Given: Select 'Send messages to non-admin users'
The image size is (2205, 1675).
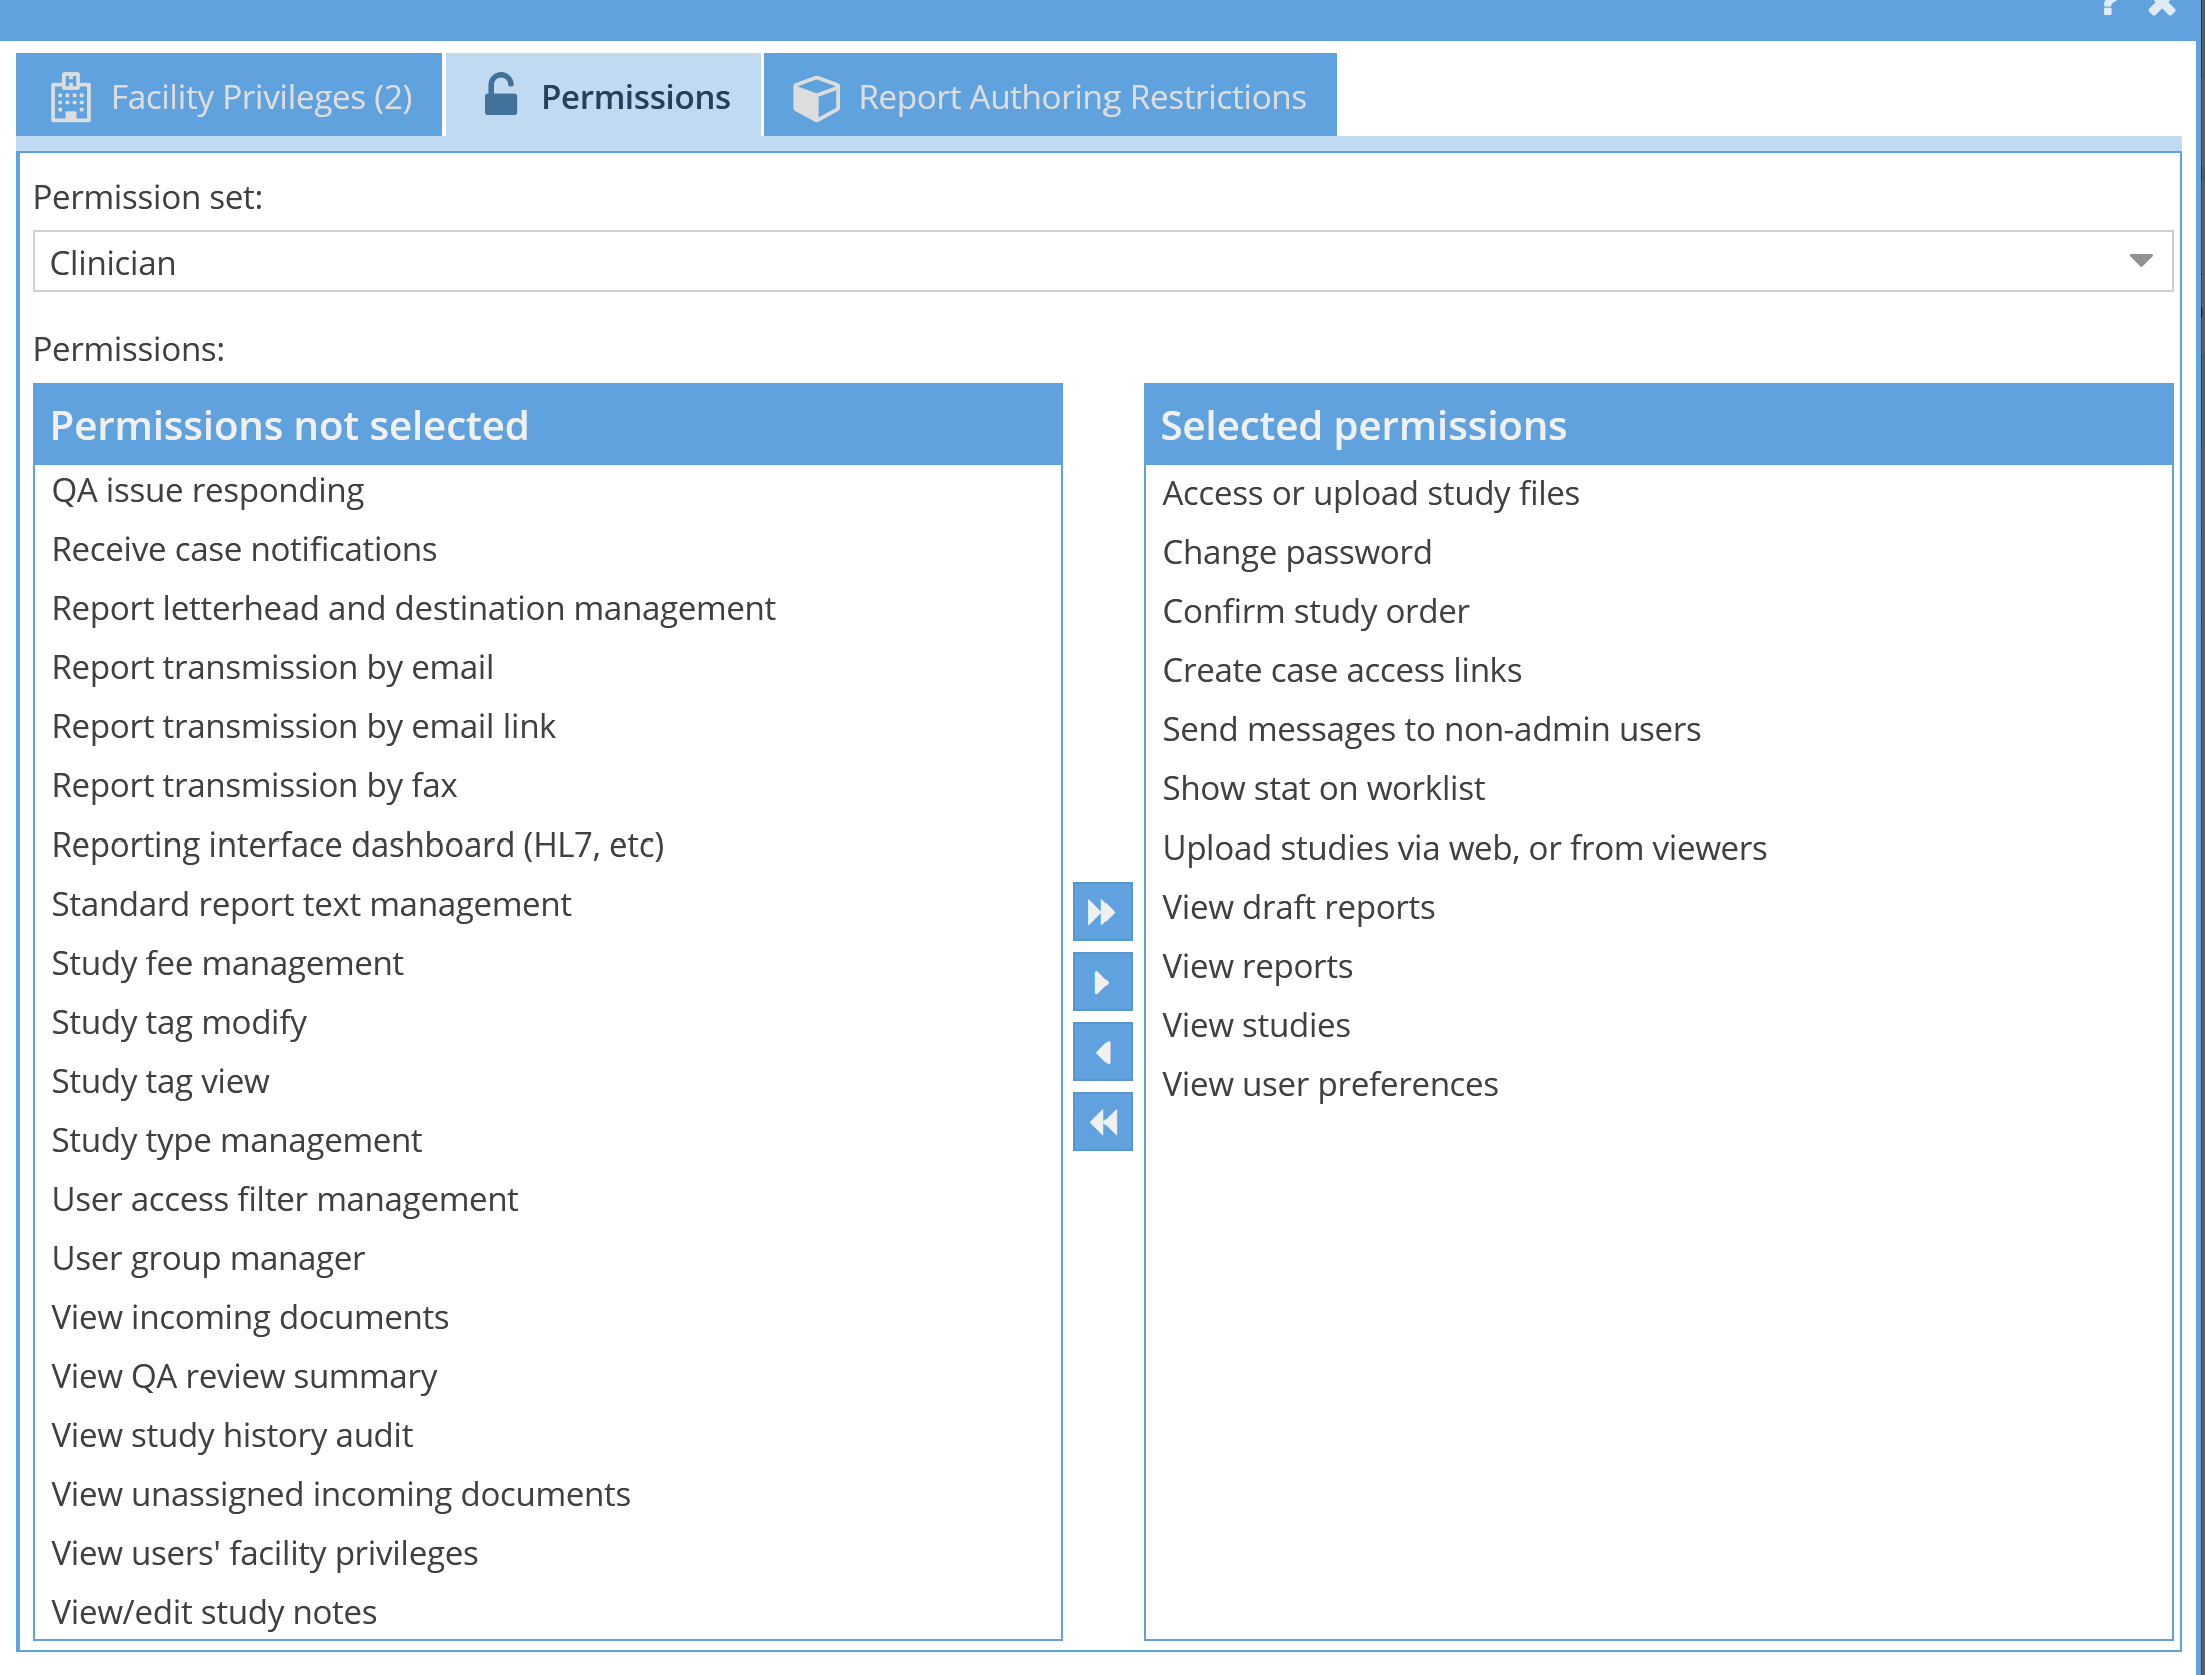Looking at the screenshot, I should click(1658, 730).
